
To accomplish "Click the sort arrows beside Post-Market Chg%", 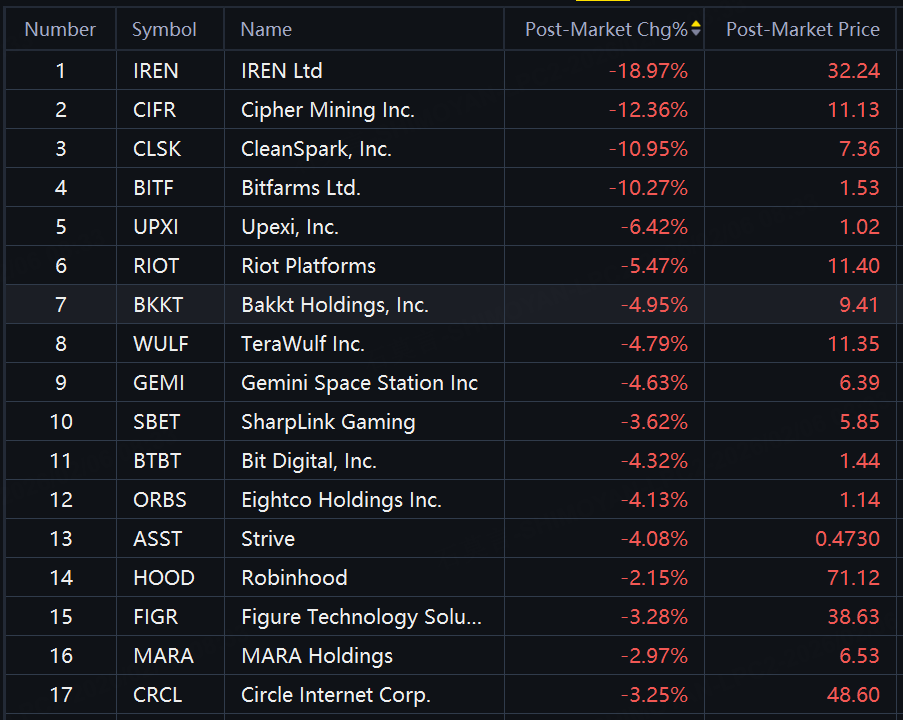I will click(696, 29).
